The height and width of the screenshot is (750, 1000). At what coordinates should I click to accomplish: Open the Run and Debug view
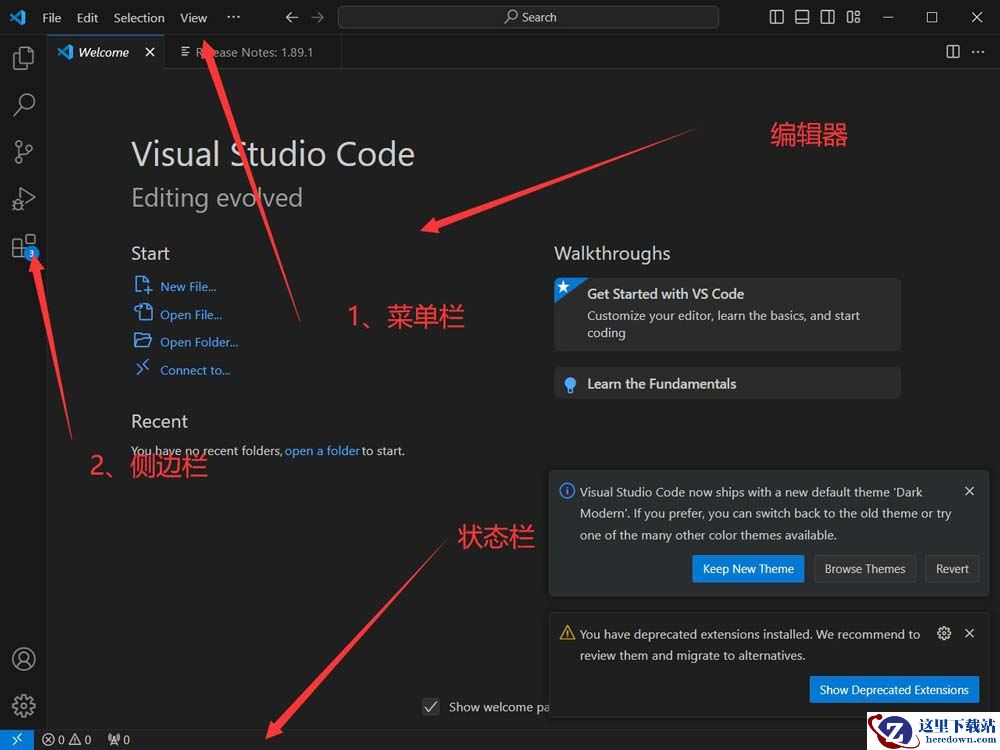pyautogui.click(x=24, y=199)
